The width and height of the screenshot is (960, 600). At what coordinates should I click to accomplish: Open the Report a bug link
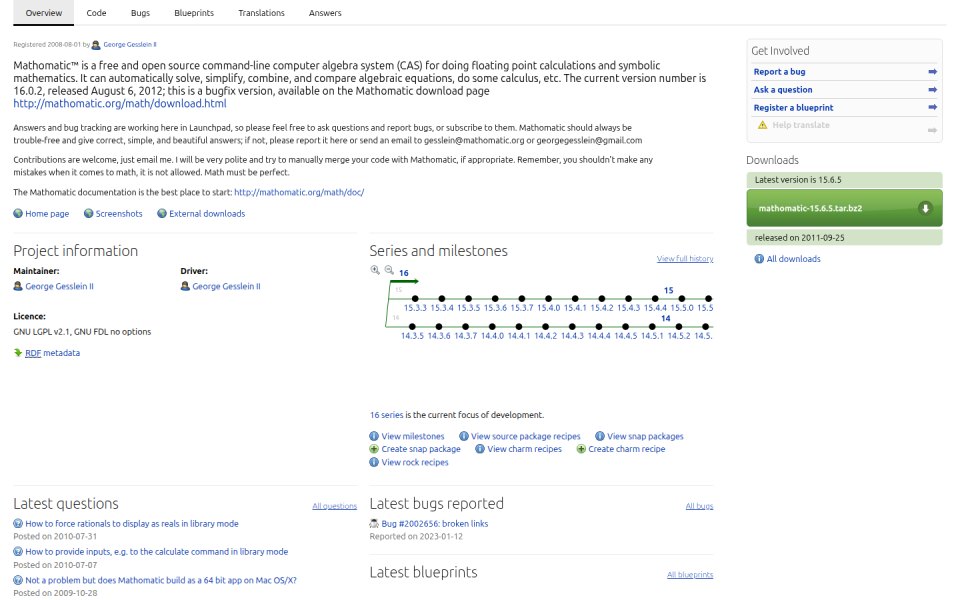tap(779, 72)
